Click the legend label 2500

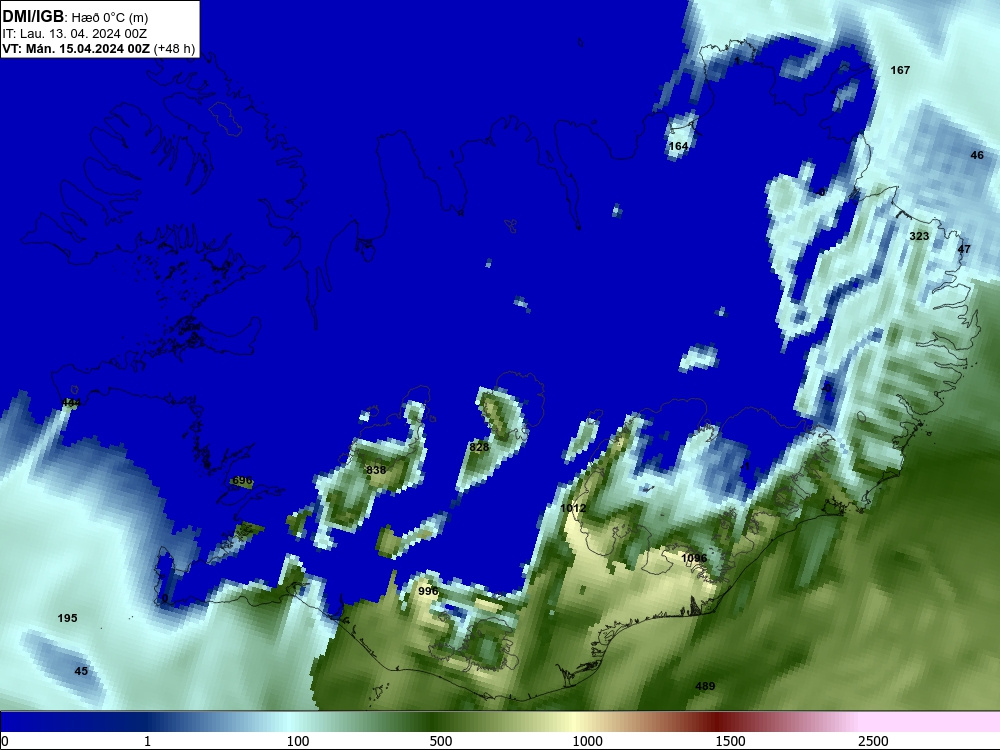(873, 741)
